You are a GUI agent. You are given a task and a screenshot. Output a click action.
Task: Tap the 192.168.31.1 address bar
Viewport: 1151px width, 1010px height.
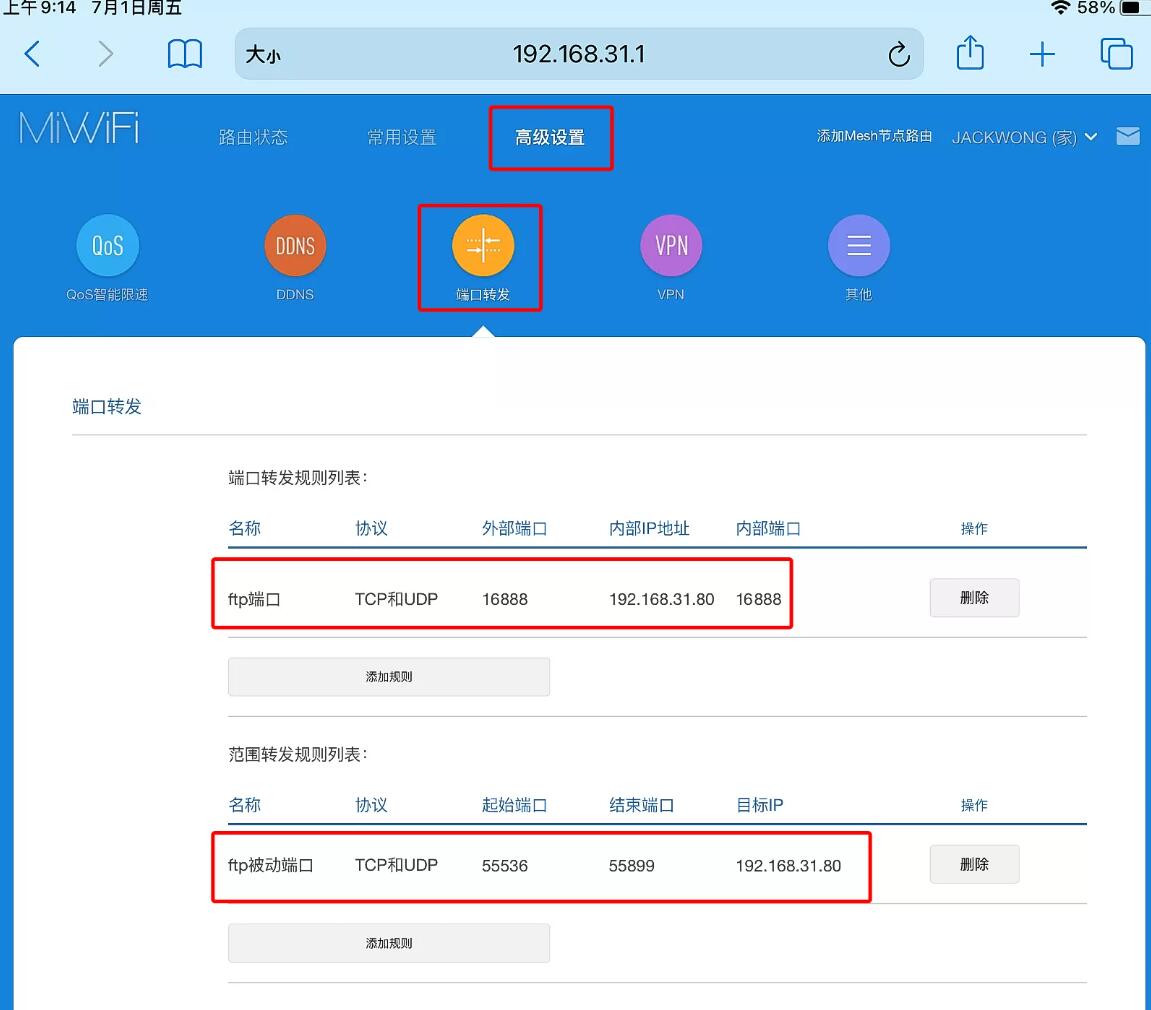coord(578,54)
